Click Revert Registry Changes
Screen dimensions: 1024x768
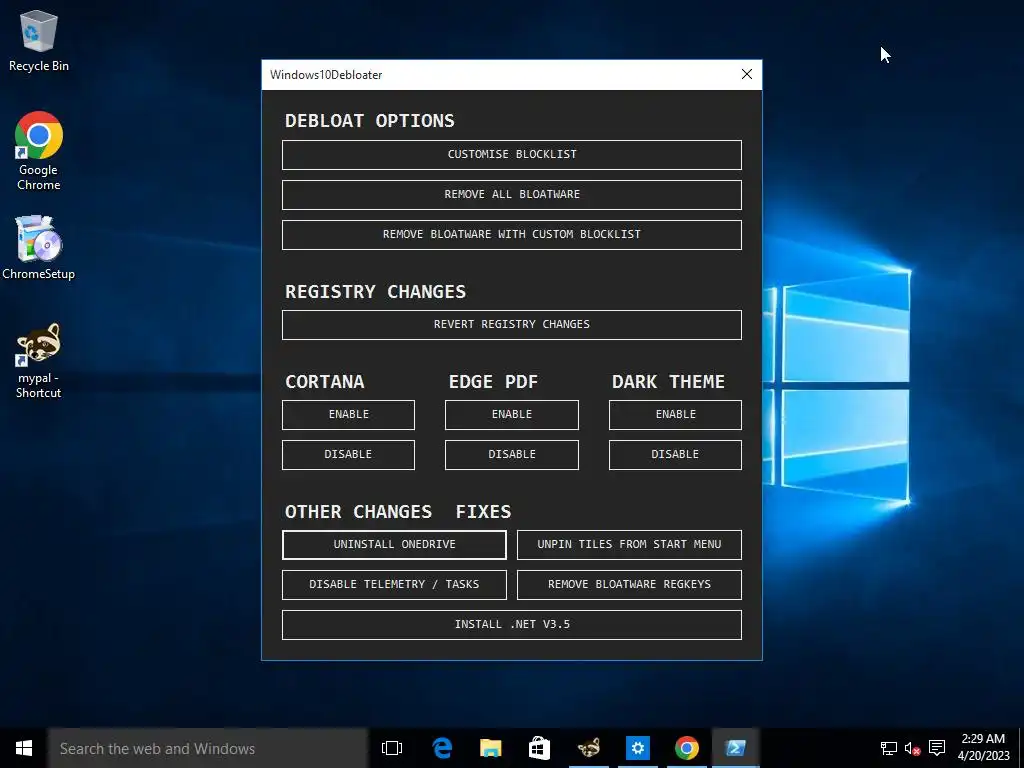pos(512,325)
